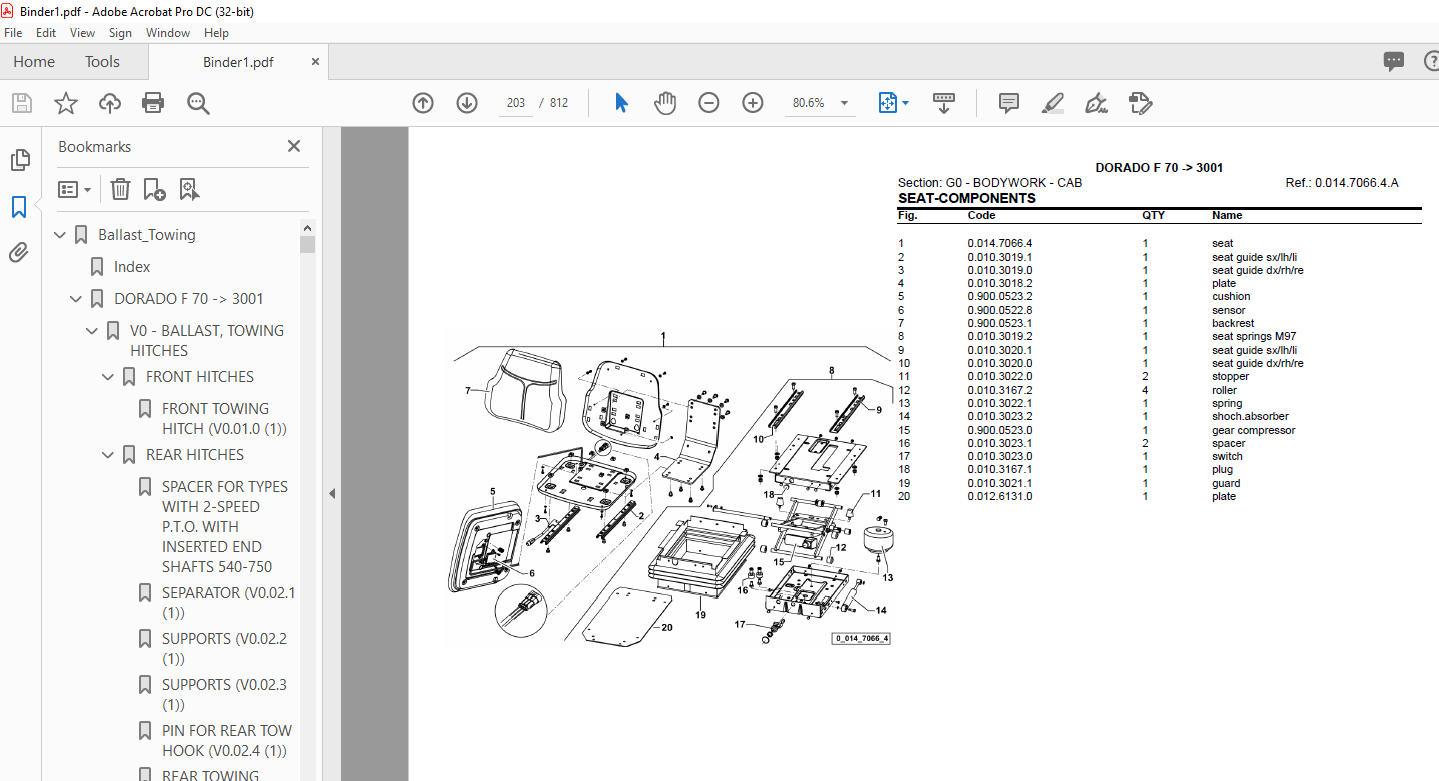Open the bookmarks options dropdown
The height and width of the screenshot is (781, 1439).
coord(75,189)
